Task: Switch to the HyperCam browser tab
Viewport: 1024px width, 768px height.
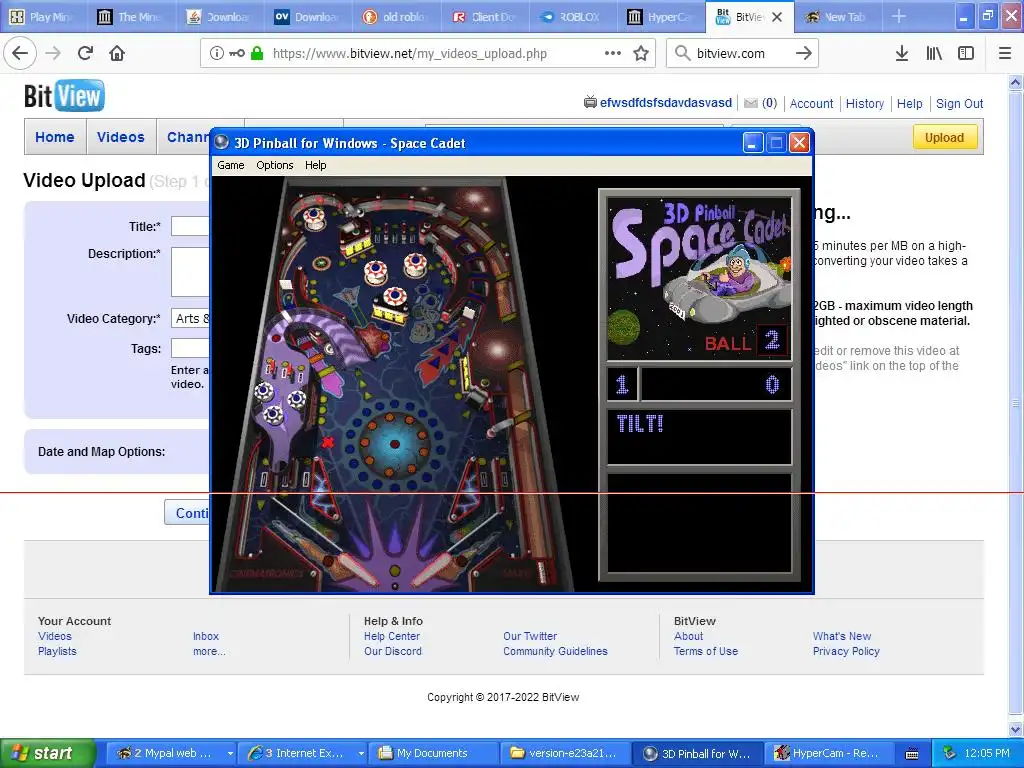Action: tap(660, 17)
